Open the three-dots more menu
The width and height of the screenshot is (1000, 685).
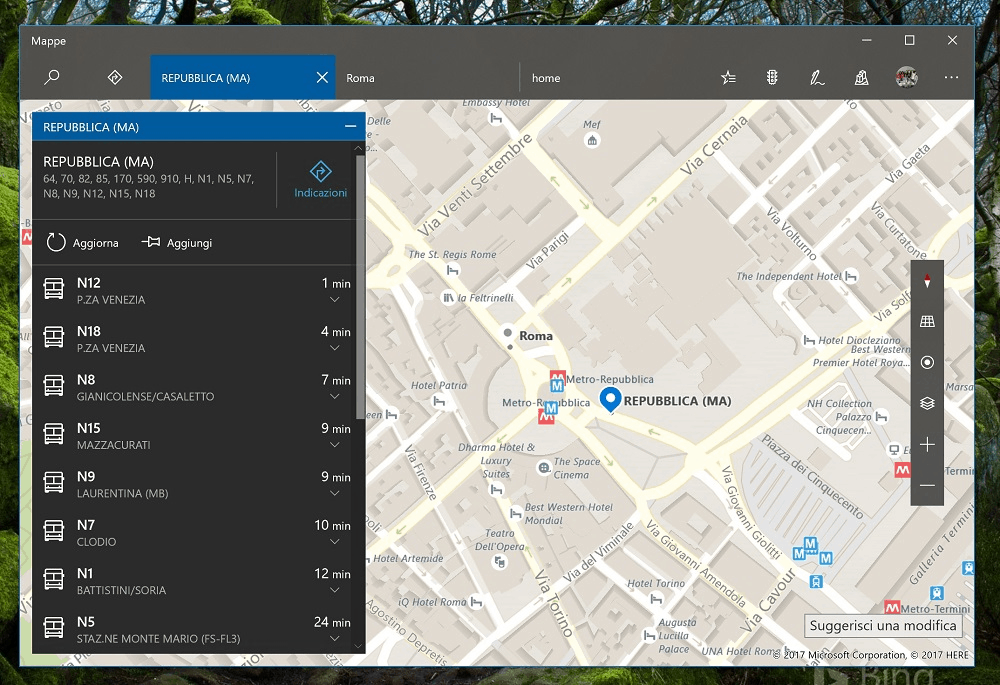point(951,78)
